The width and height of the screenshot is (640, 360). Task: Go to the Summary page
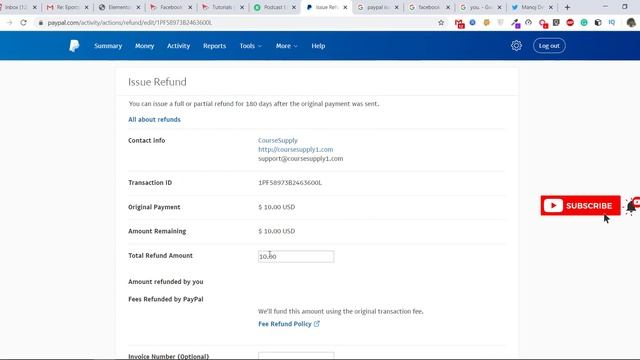(x=108, y=46)
